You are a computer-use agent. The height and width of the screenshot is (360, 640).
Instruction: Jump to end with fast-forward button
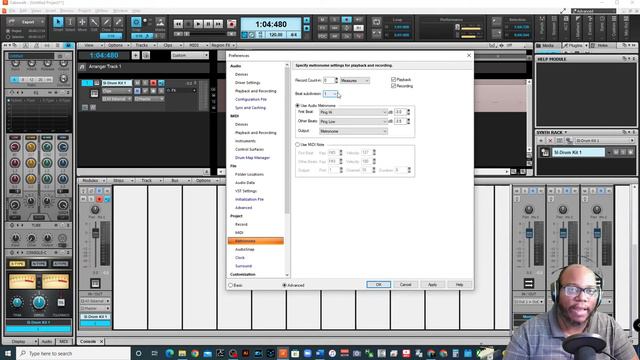[218, 24]
